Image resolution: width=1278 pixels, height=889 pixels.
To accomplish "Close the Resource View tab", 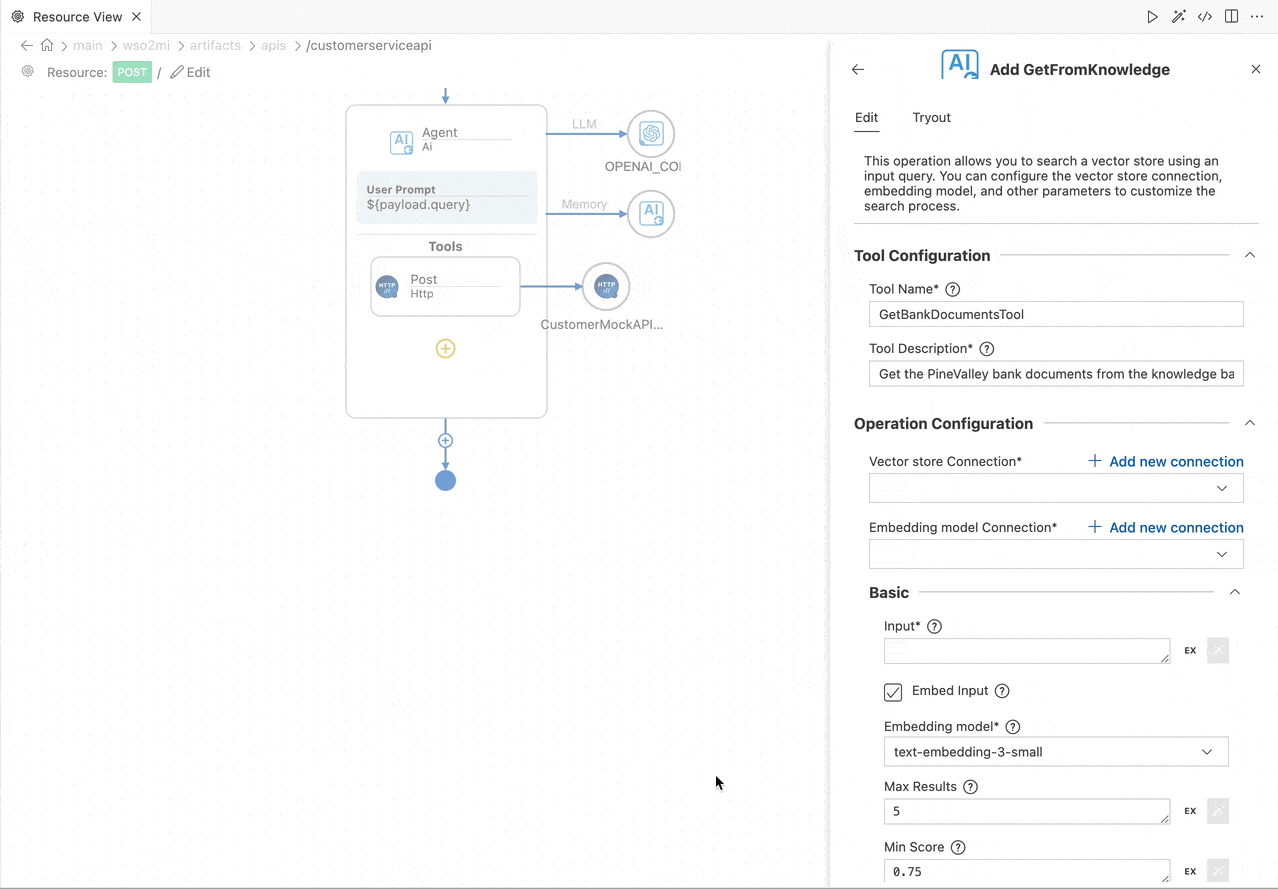I will (x=139, y=17).
